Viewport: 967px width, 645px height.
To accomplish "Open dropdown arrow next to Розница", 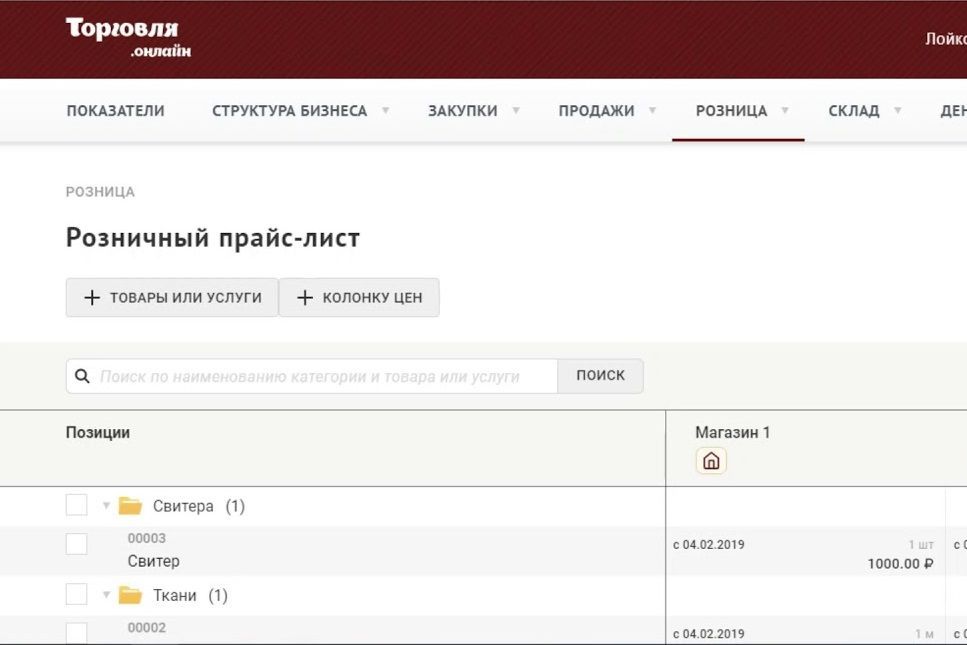I will point(785,110).
